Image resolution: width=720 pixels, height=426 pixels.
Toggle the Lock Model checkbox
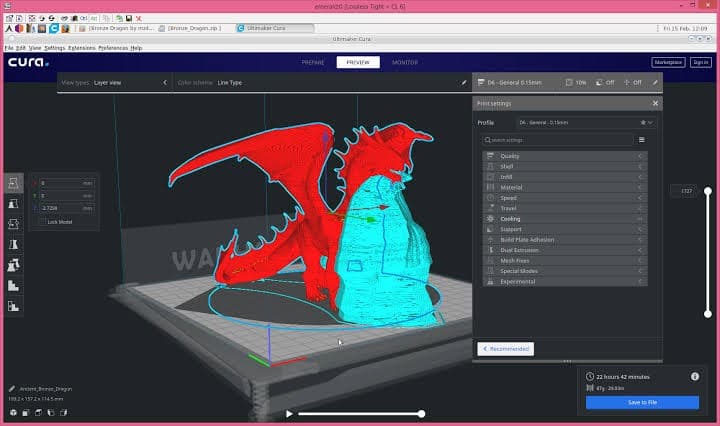(x=43, y=222)
